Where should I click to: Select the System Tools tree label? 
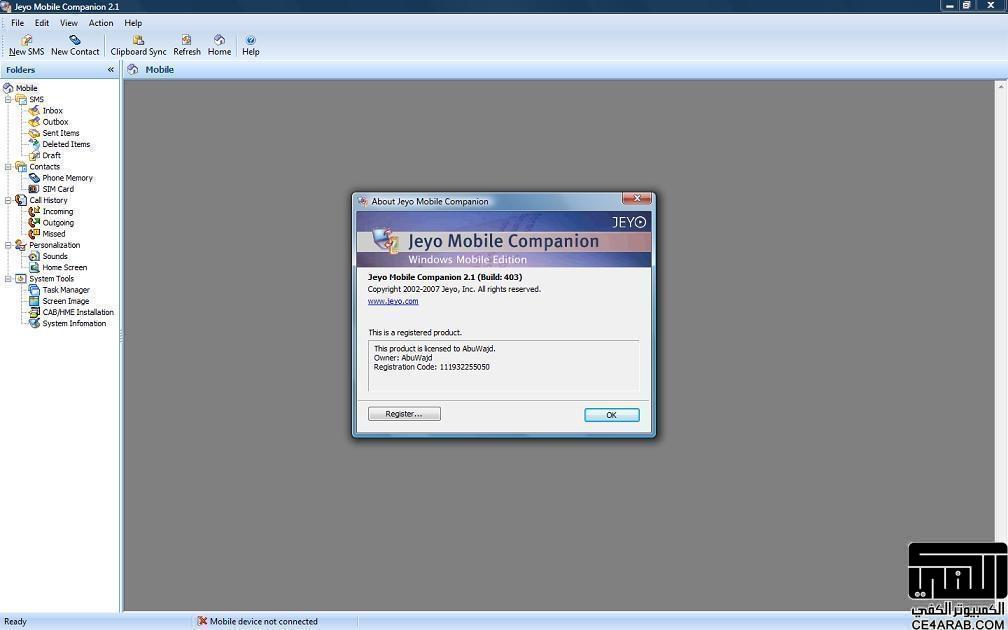coord(51,279)
